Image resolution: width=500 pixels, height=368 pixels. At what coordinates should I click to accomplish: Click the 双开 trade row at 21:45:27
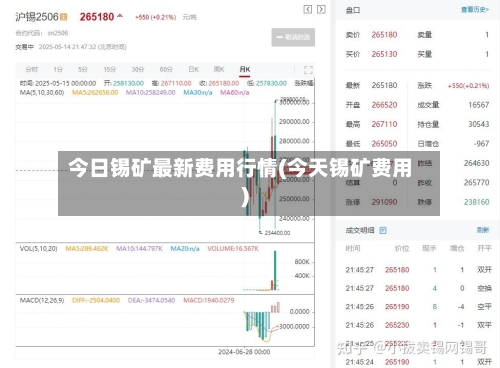[418, 270]
